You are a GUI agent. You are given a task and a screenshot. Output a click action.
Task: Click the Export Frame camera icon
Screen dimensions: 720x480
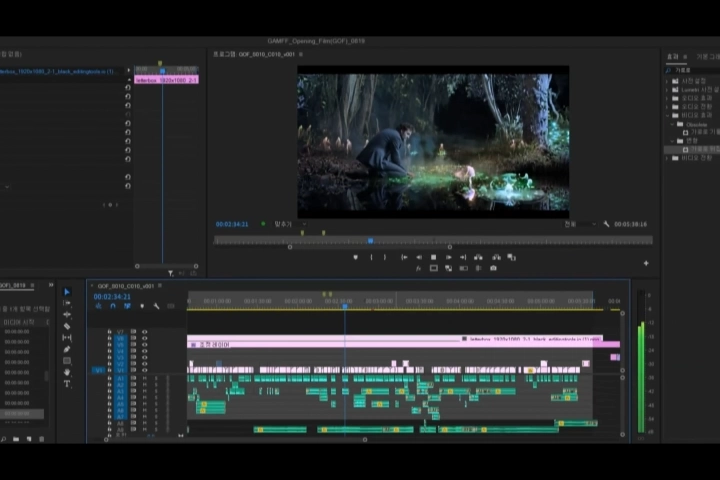493,268
